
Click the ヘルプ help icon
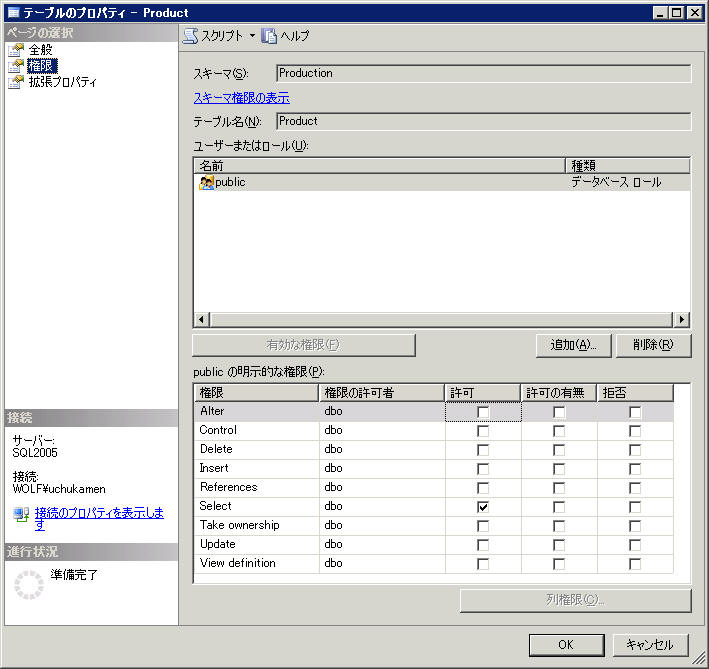tap(269, 36)
